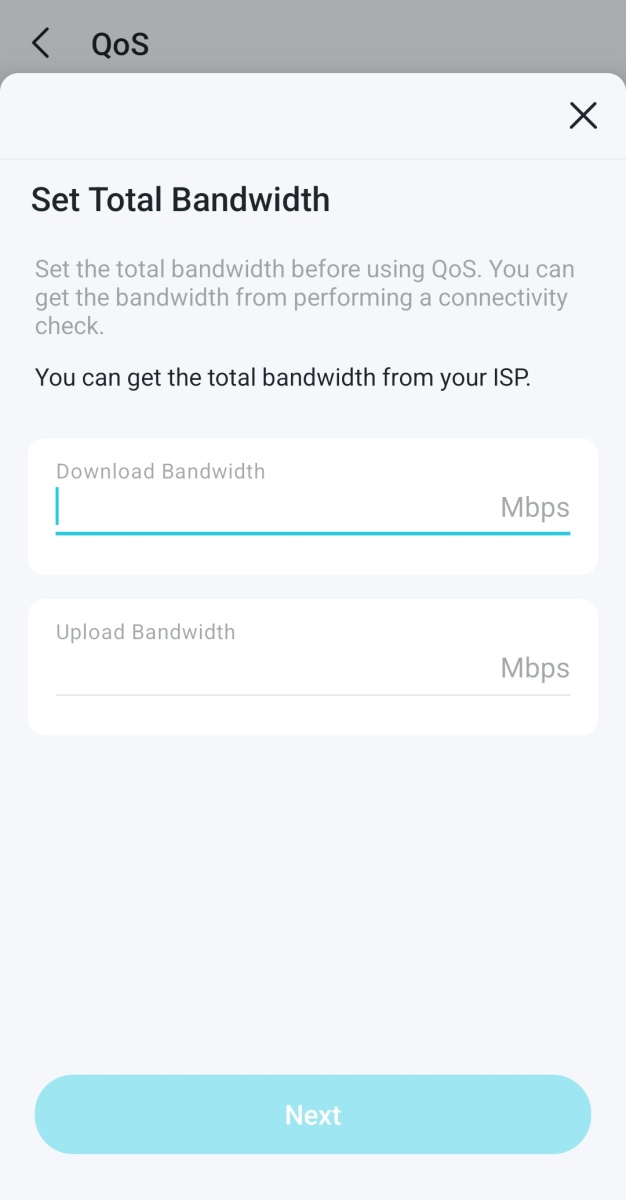Click the Upload Bandwidth label text
The width and height of the screenshot is (626, 1200).
tap(145, 631)
